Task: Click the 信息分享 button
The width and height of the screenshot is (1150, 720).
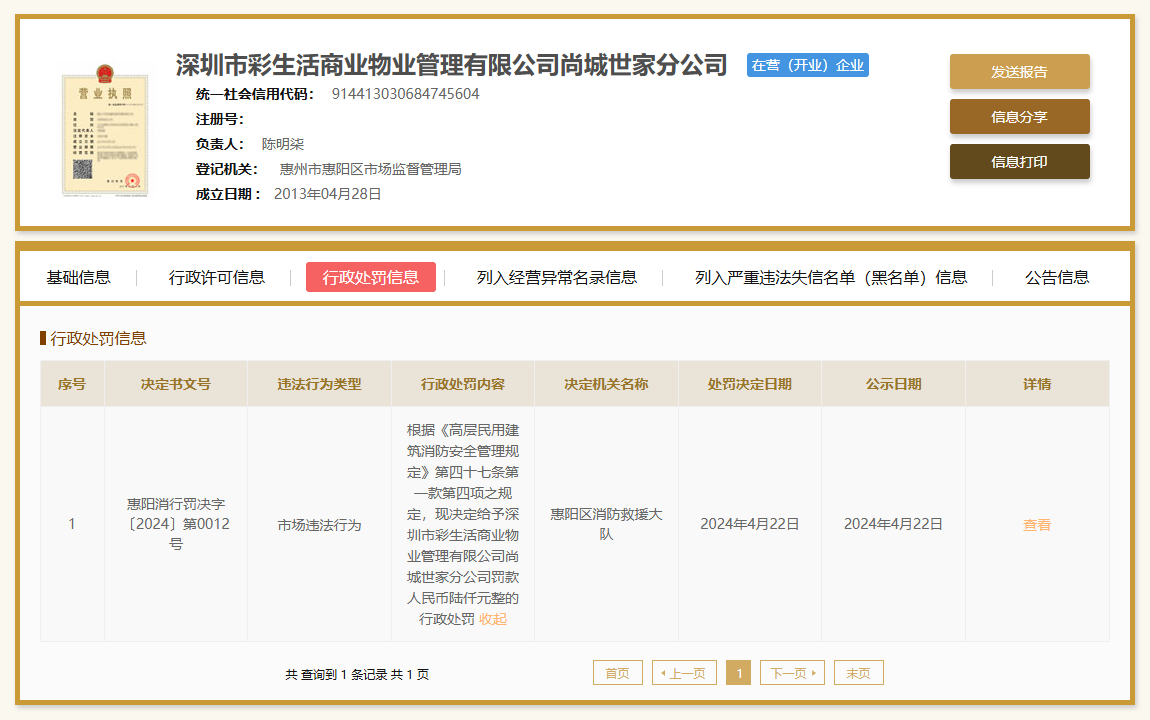Action: click(1019, 117)
